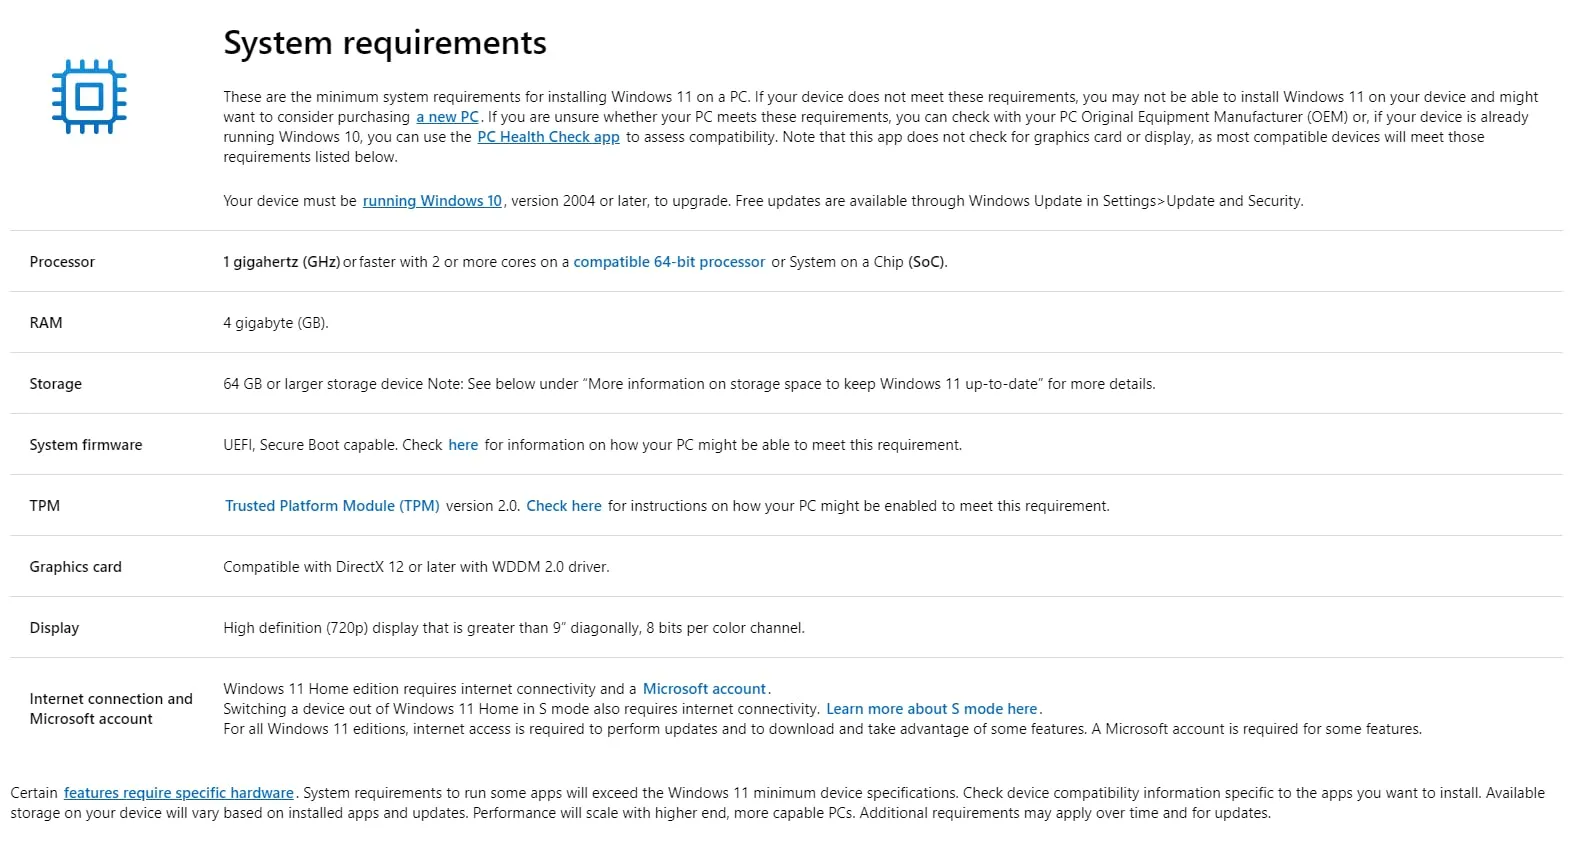Screen dimensions: 1592x855
Task: Open the compatible 64-bit processor link
Action: click(669, 262)
